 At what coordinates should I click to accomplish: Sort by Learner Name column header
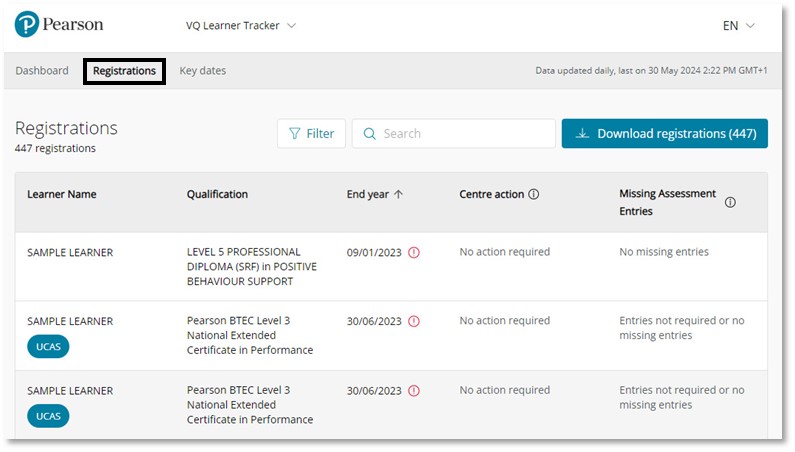(62, 195)
